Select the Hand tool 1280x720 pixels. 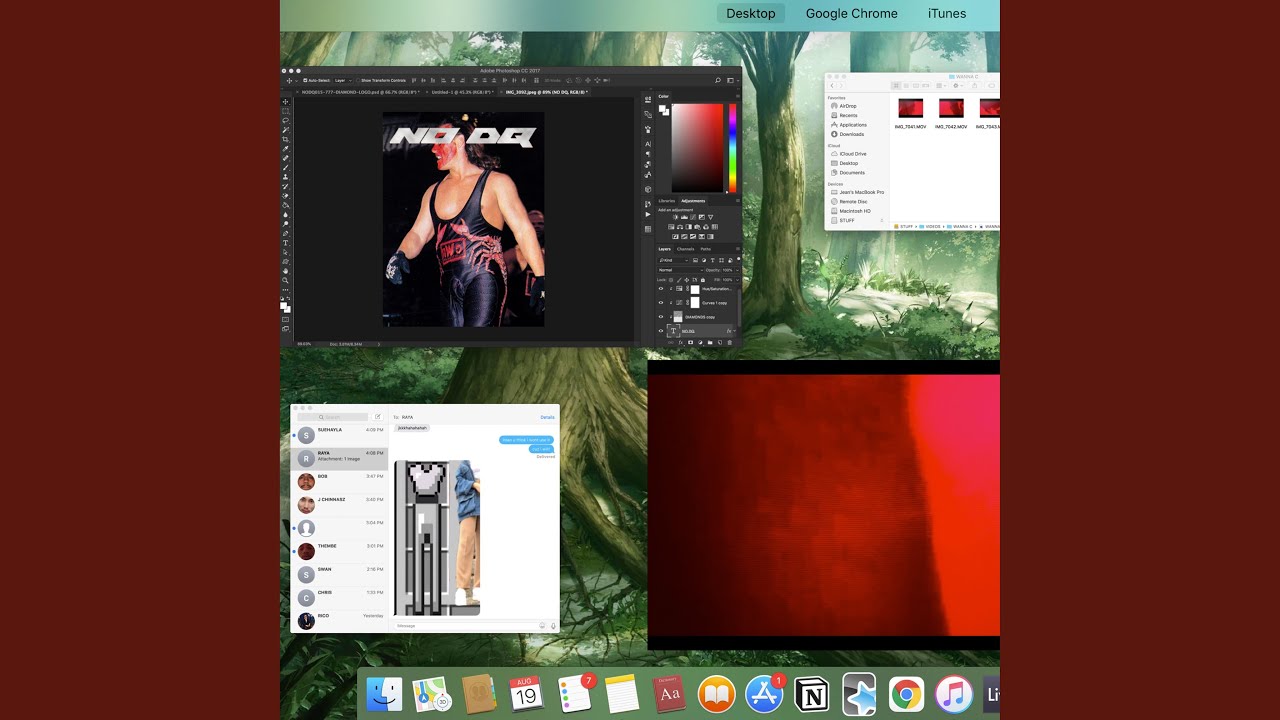point(285,270)
